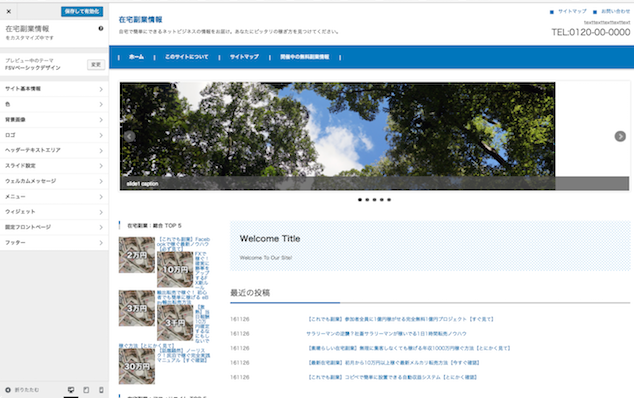
Task: Open the help question mark icon
Action: click(x=101, y=28)
